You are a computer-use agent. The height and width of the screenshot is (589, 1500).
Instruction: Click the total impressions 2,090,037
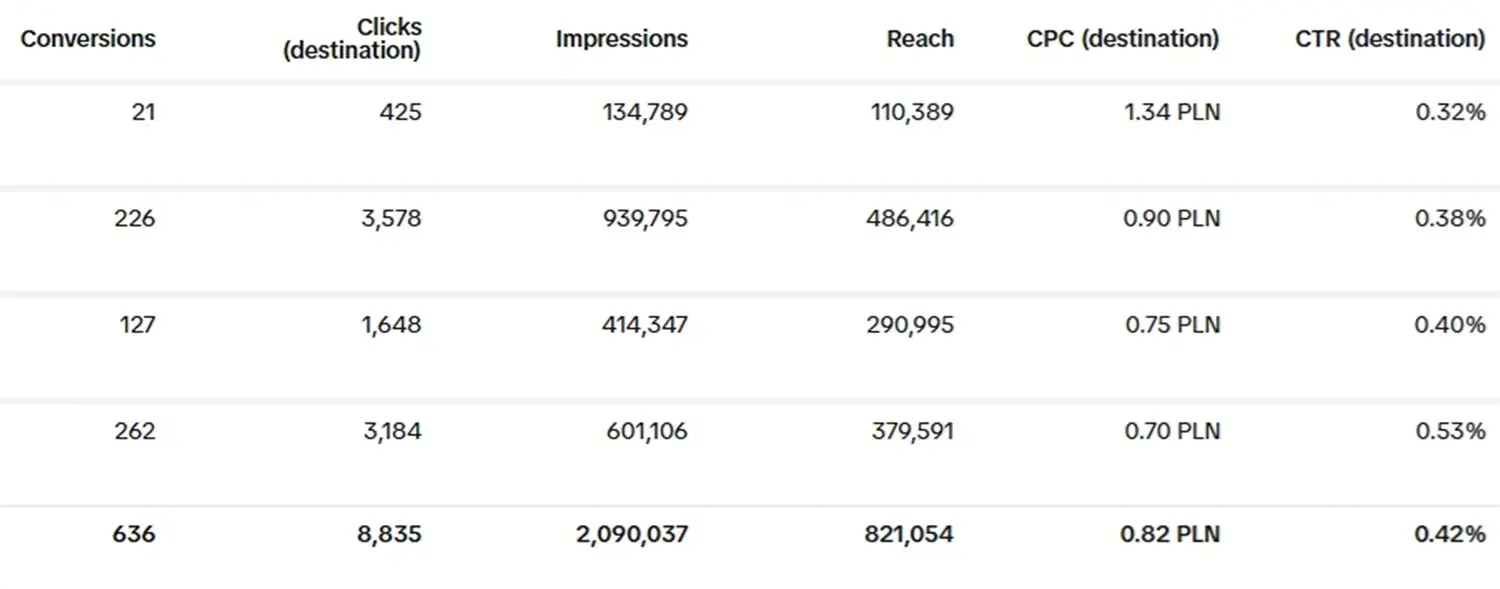click(x=632, y=535)
